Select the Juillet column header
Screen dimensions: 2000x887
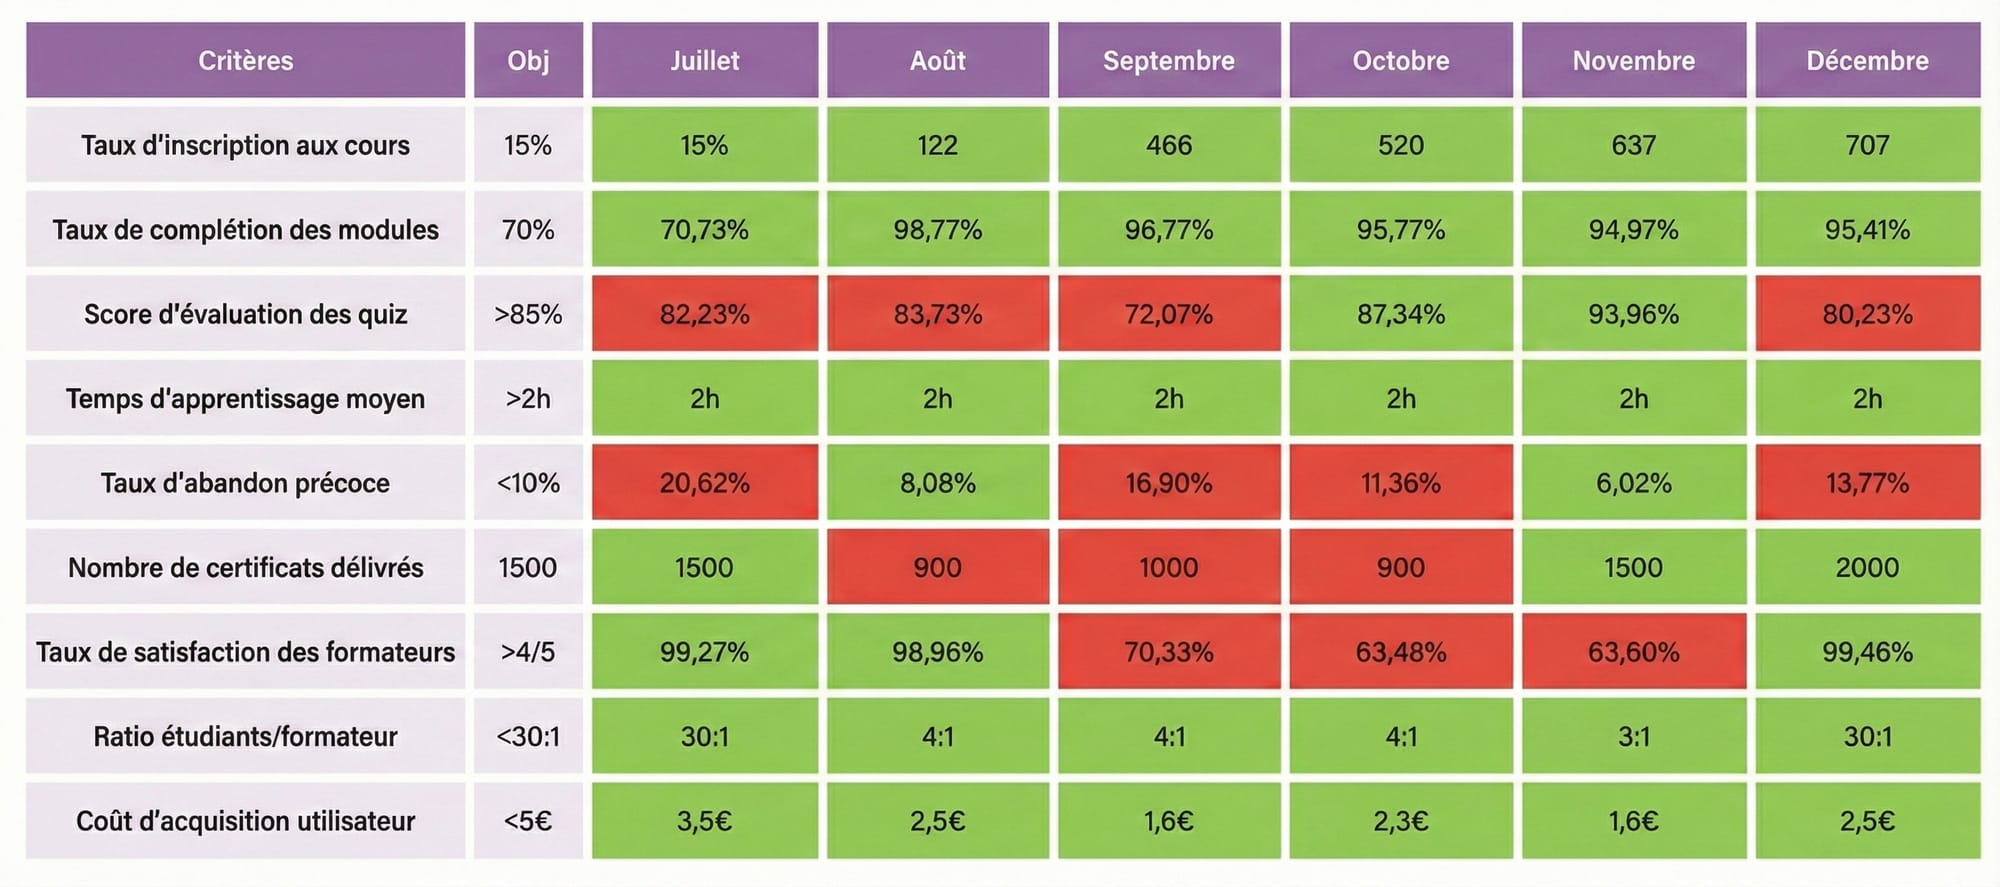click(x=704, y=61)
